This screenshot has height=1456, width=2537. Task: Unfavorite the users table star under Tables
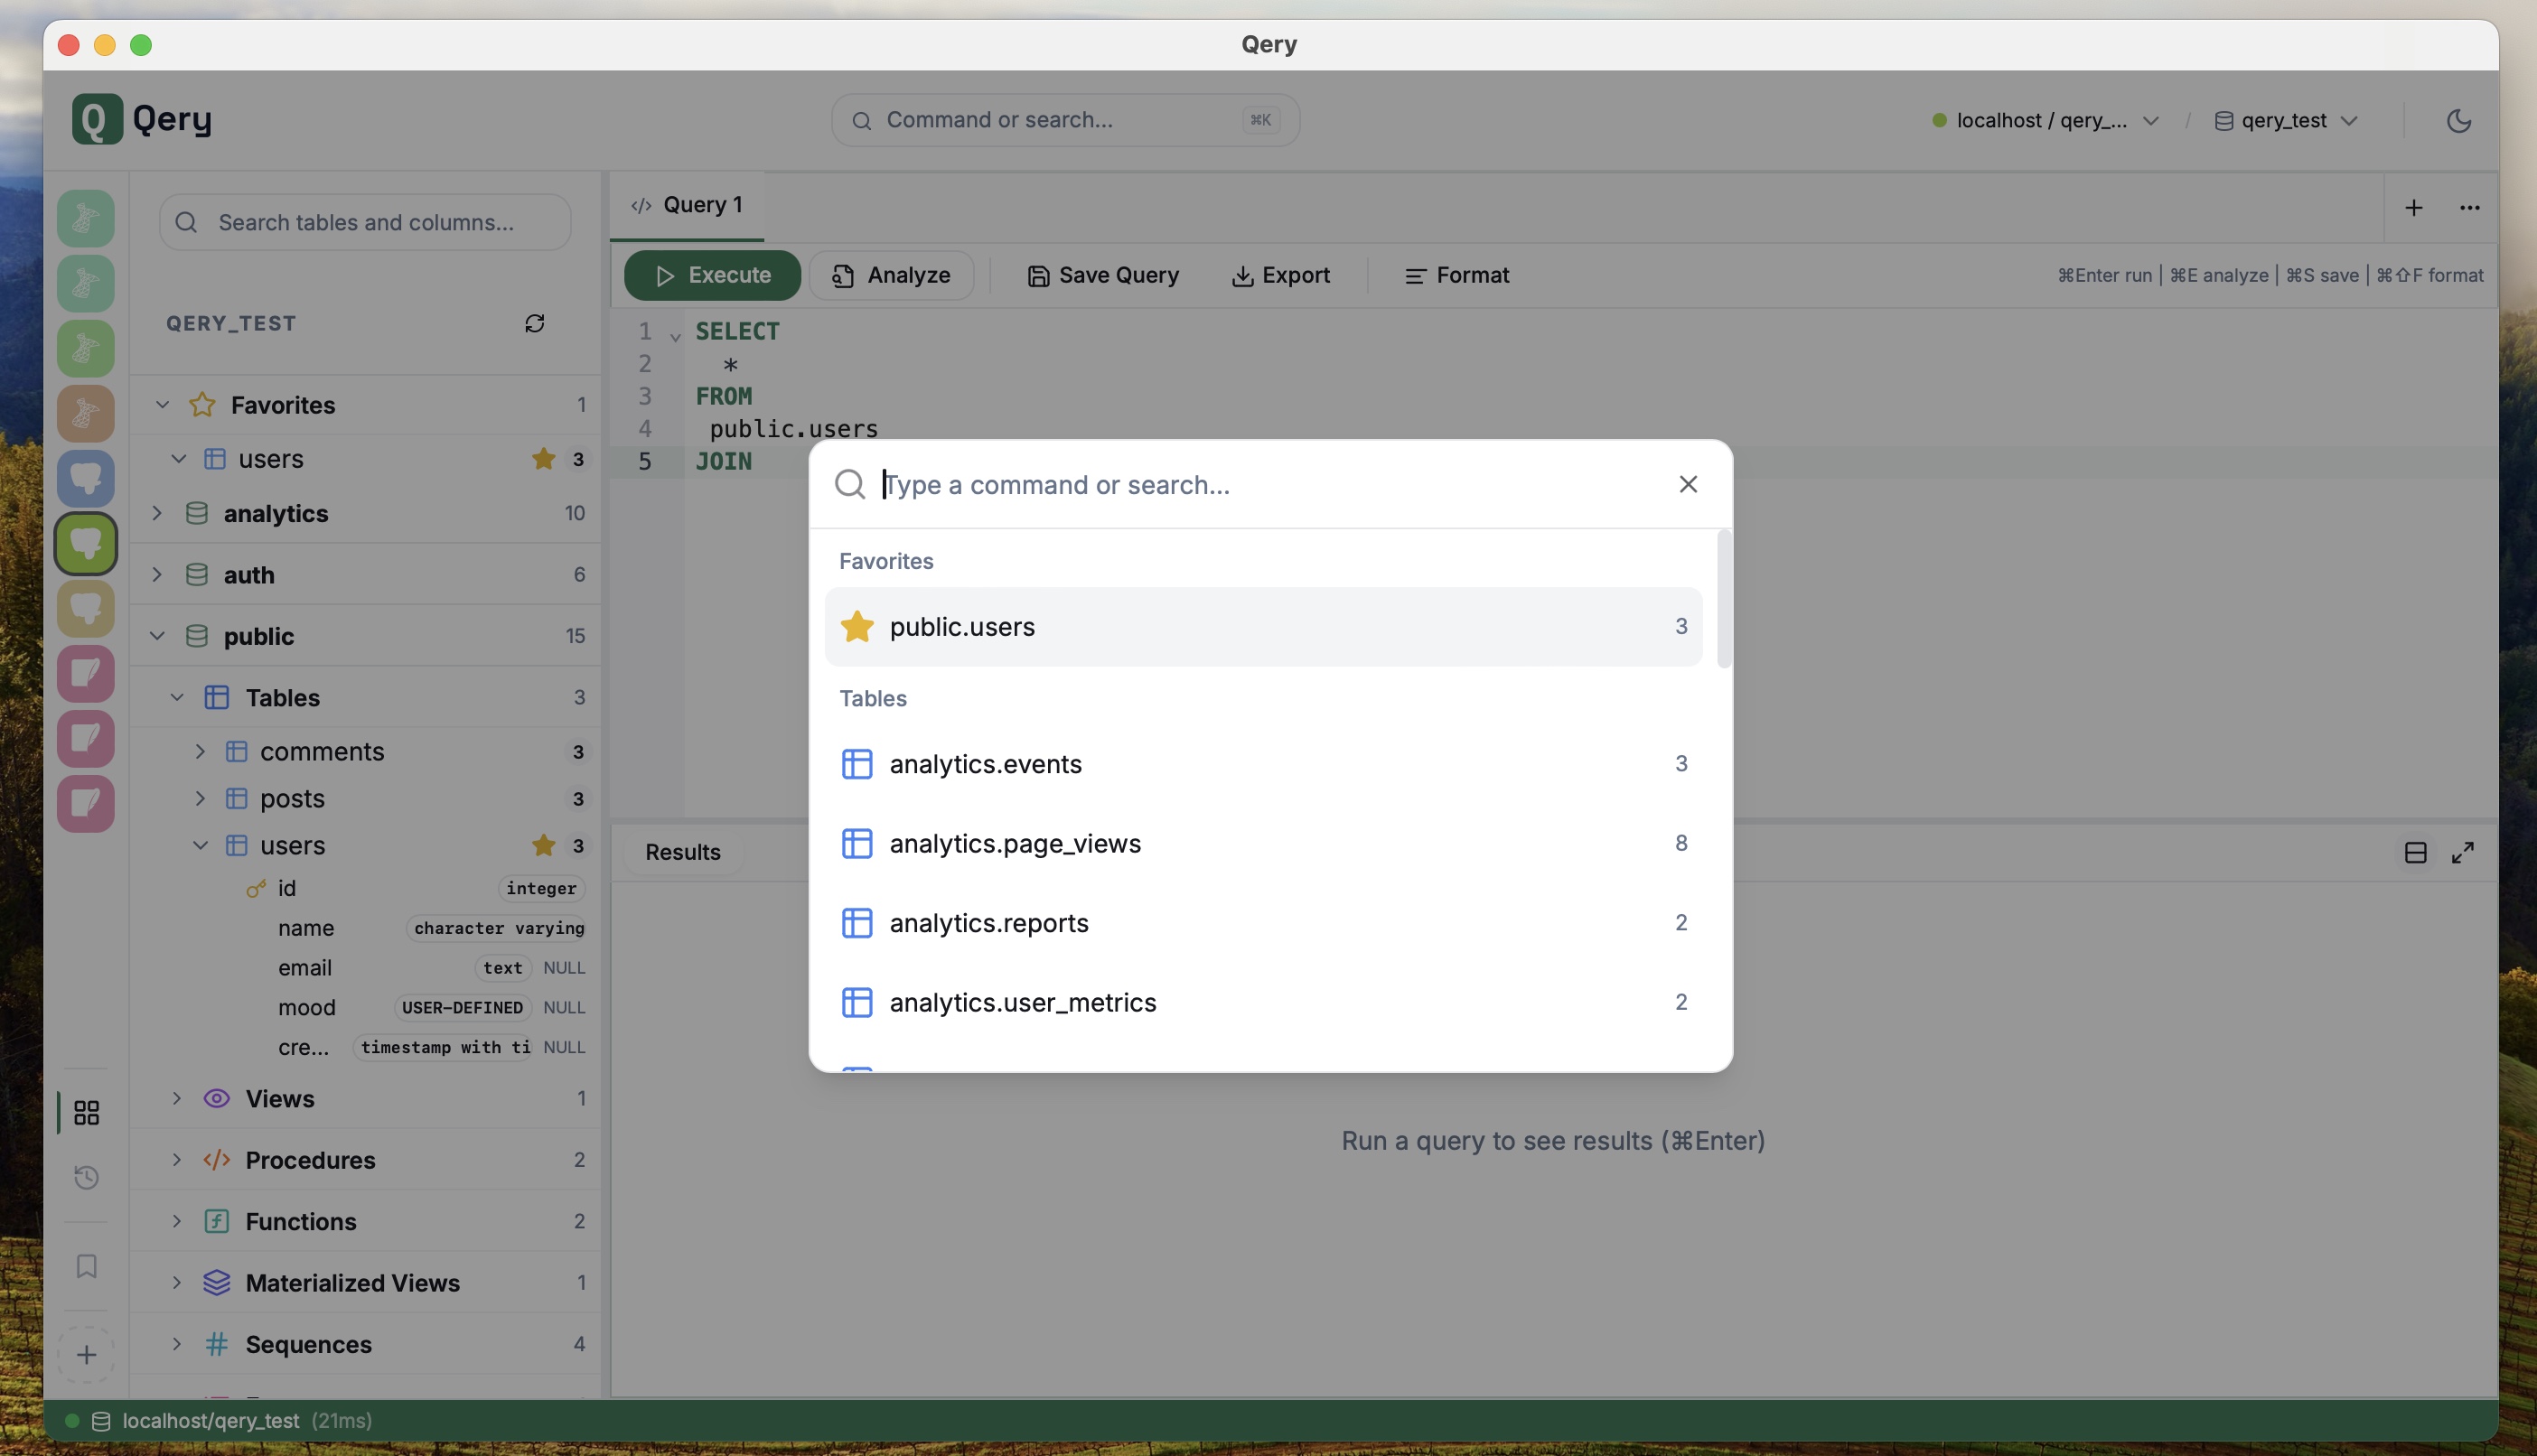pyautogui.click(x=543, y=845)
